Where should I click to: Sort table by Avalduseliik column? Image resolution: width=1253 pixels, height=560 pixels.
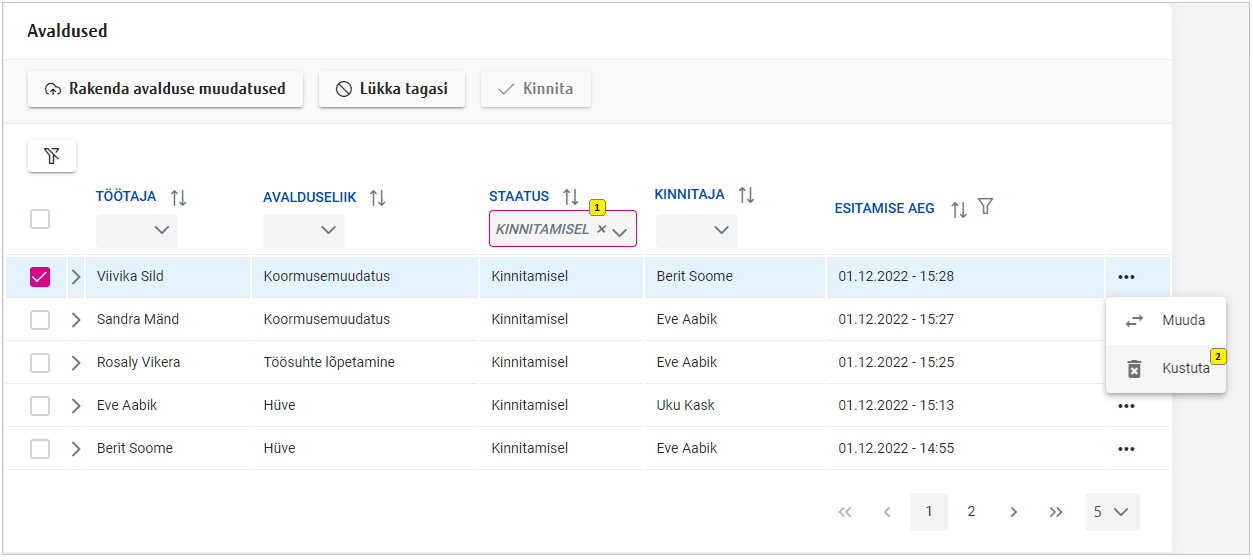point(377,198)
